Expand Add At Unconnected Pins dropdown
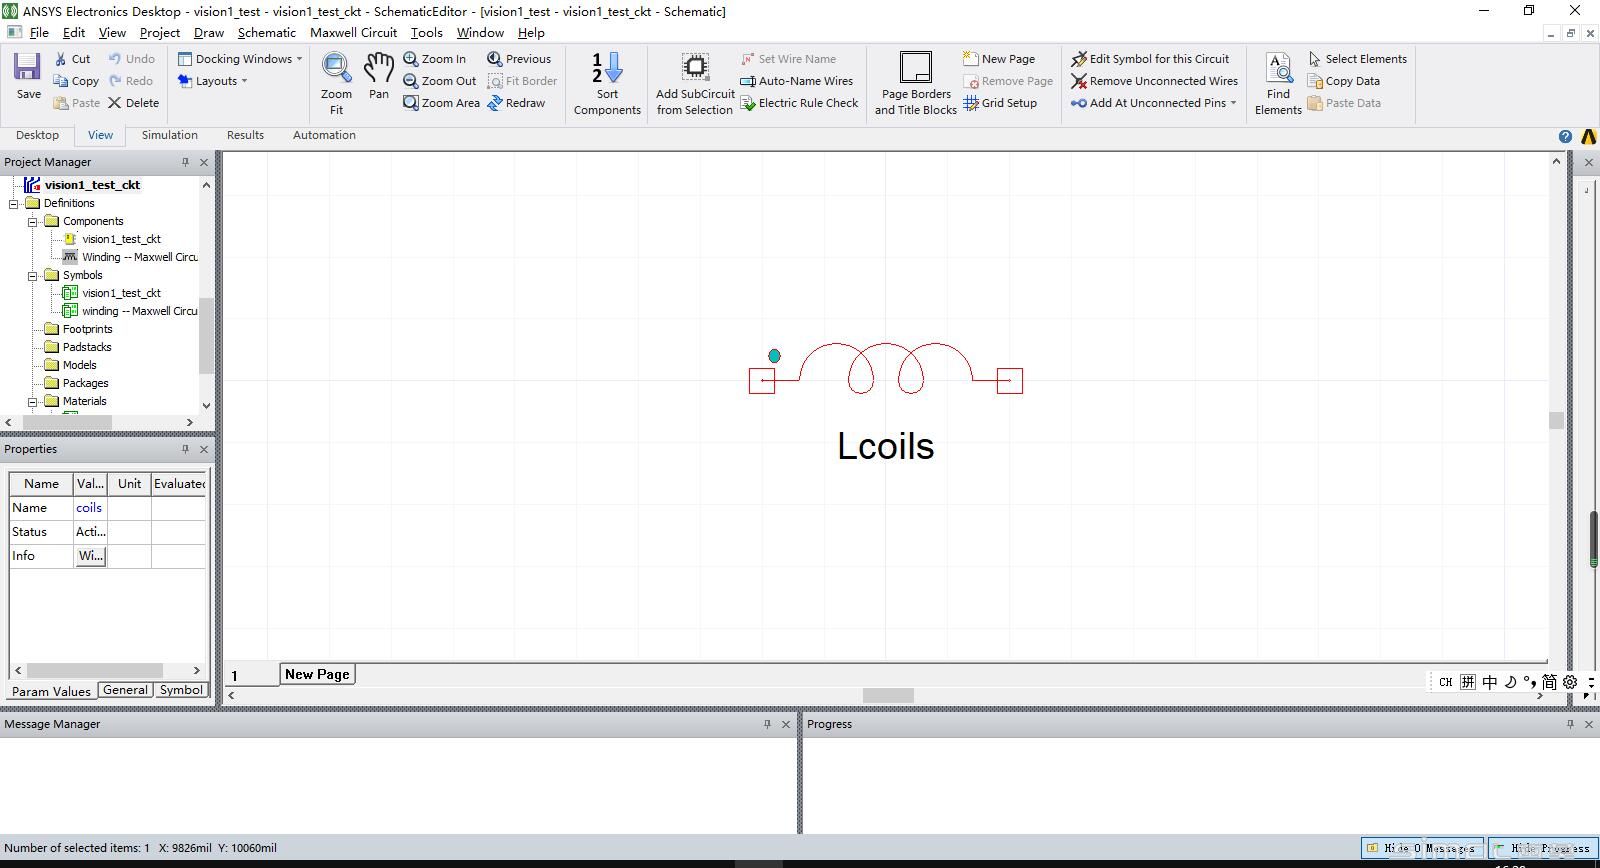This screenshot has height=868, width=1600. 1233,103
